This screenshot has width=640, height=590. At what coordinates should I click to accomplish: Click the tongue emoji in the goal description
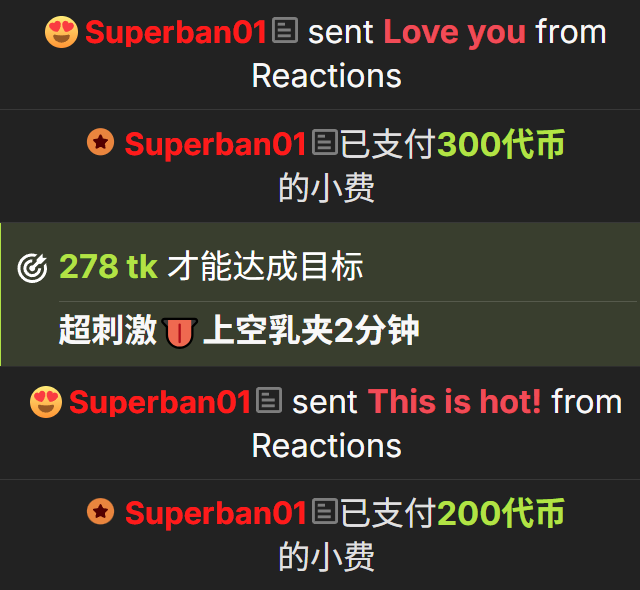[180, 333]
